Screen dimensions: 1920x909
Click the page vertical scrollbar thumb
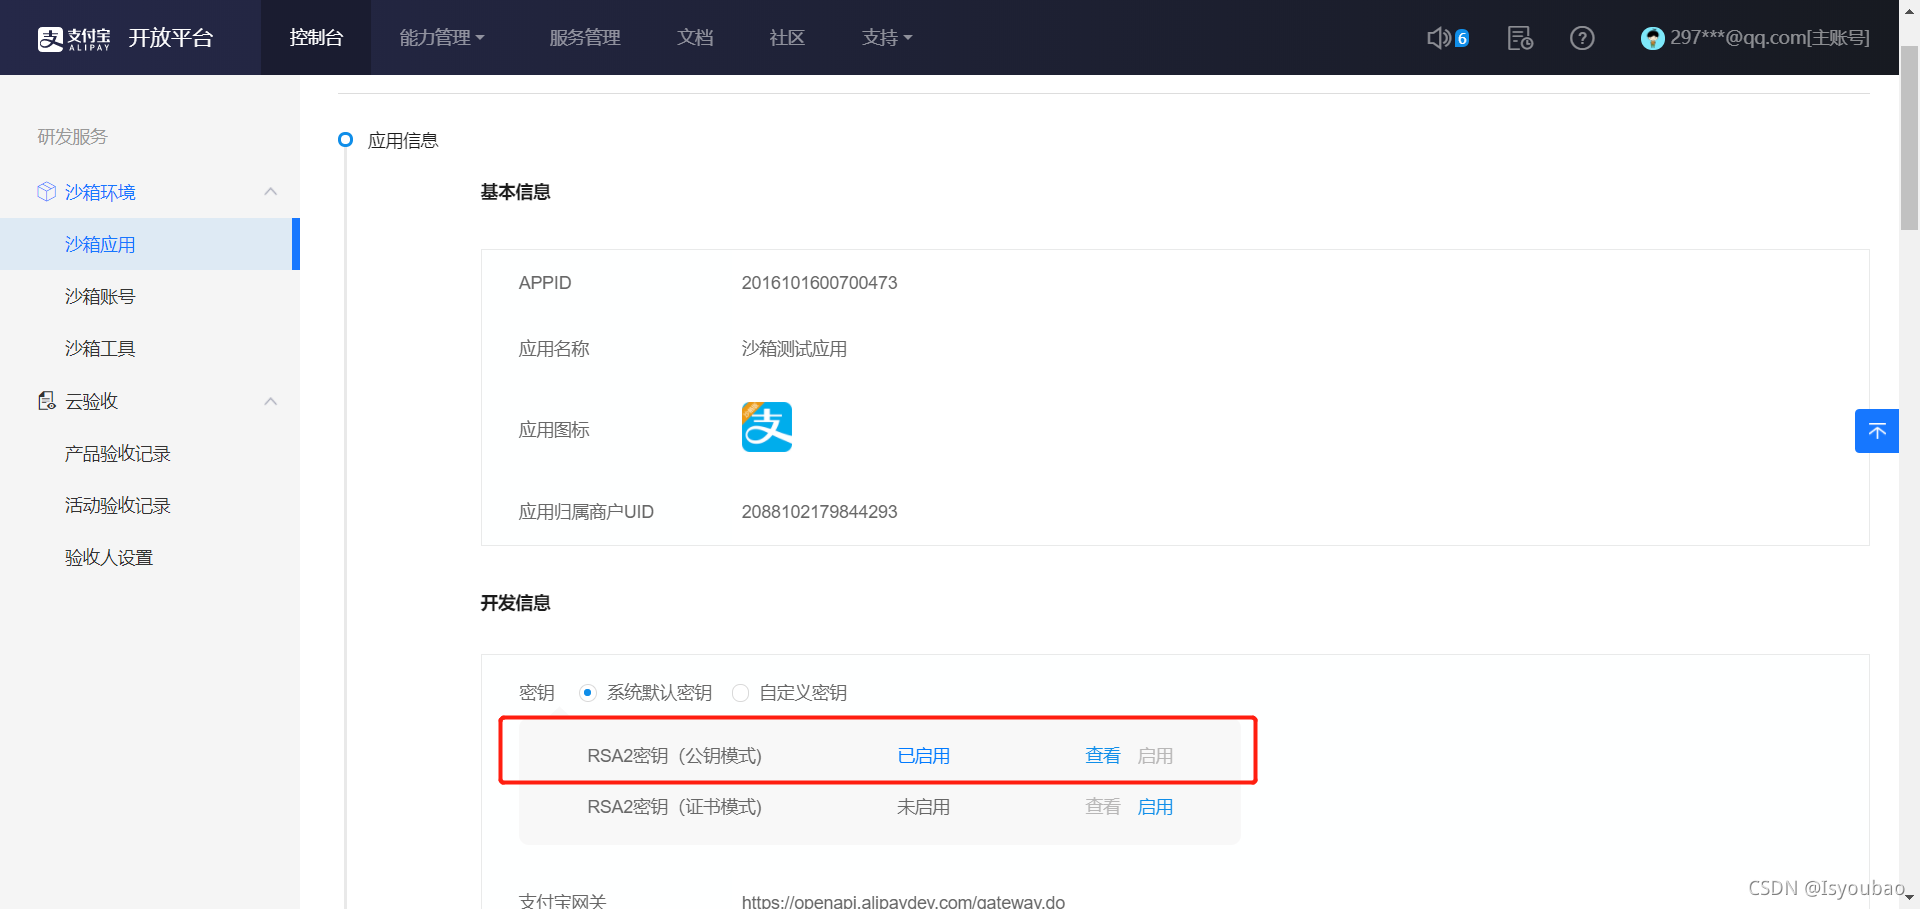pyautogui.click(x=1909, y=140)
